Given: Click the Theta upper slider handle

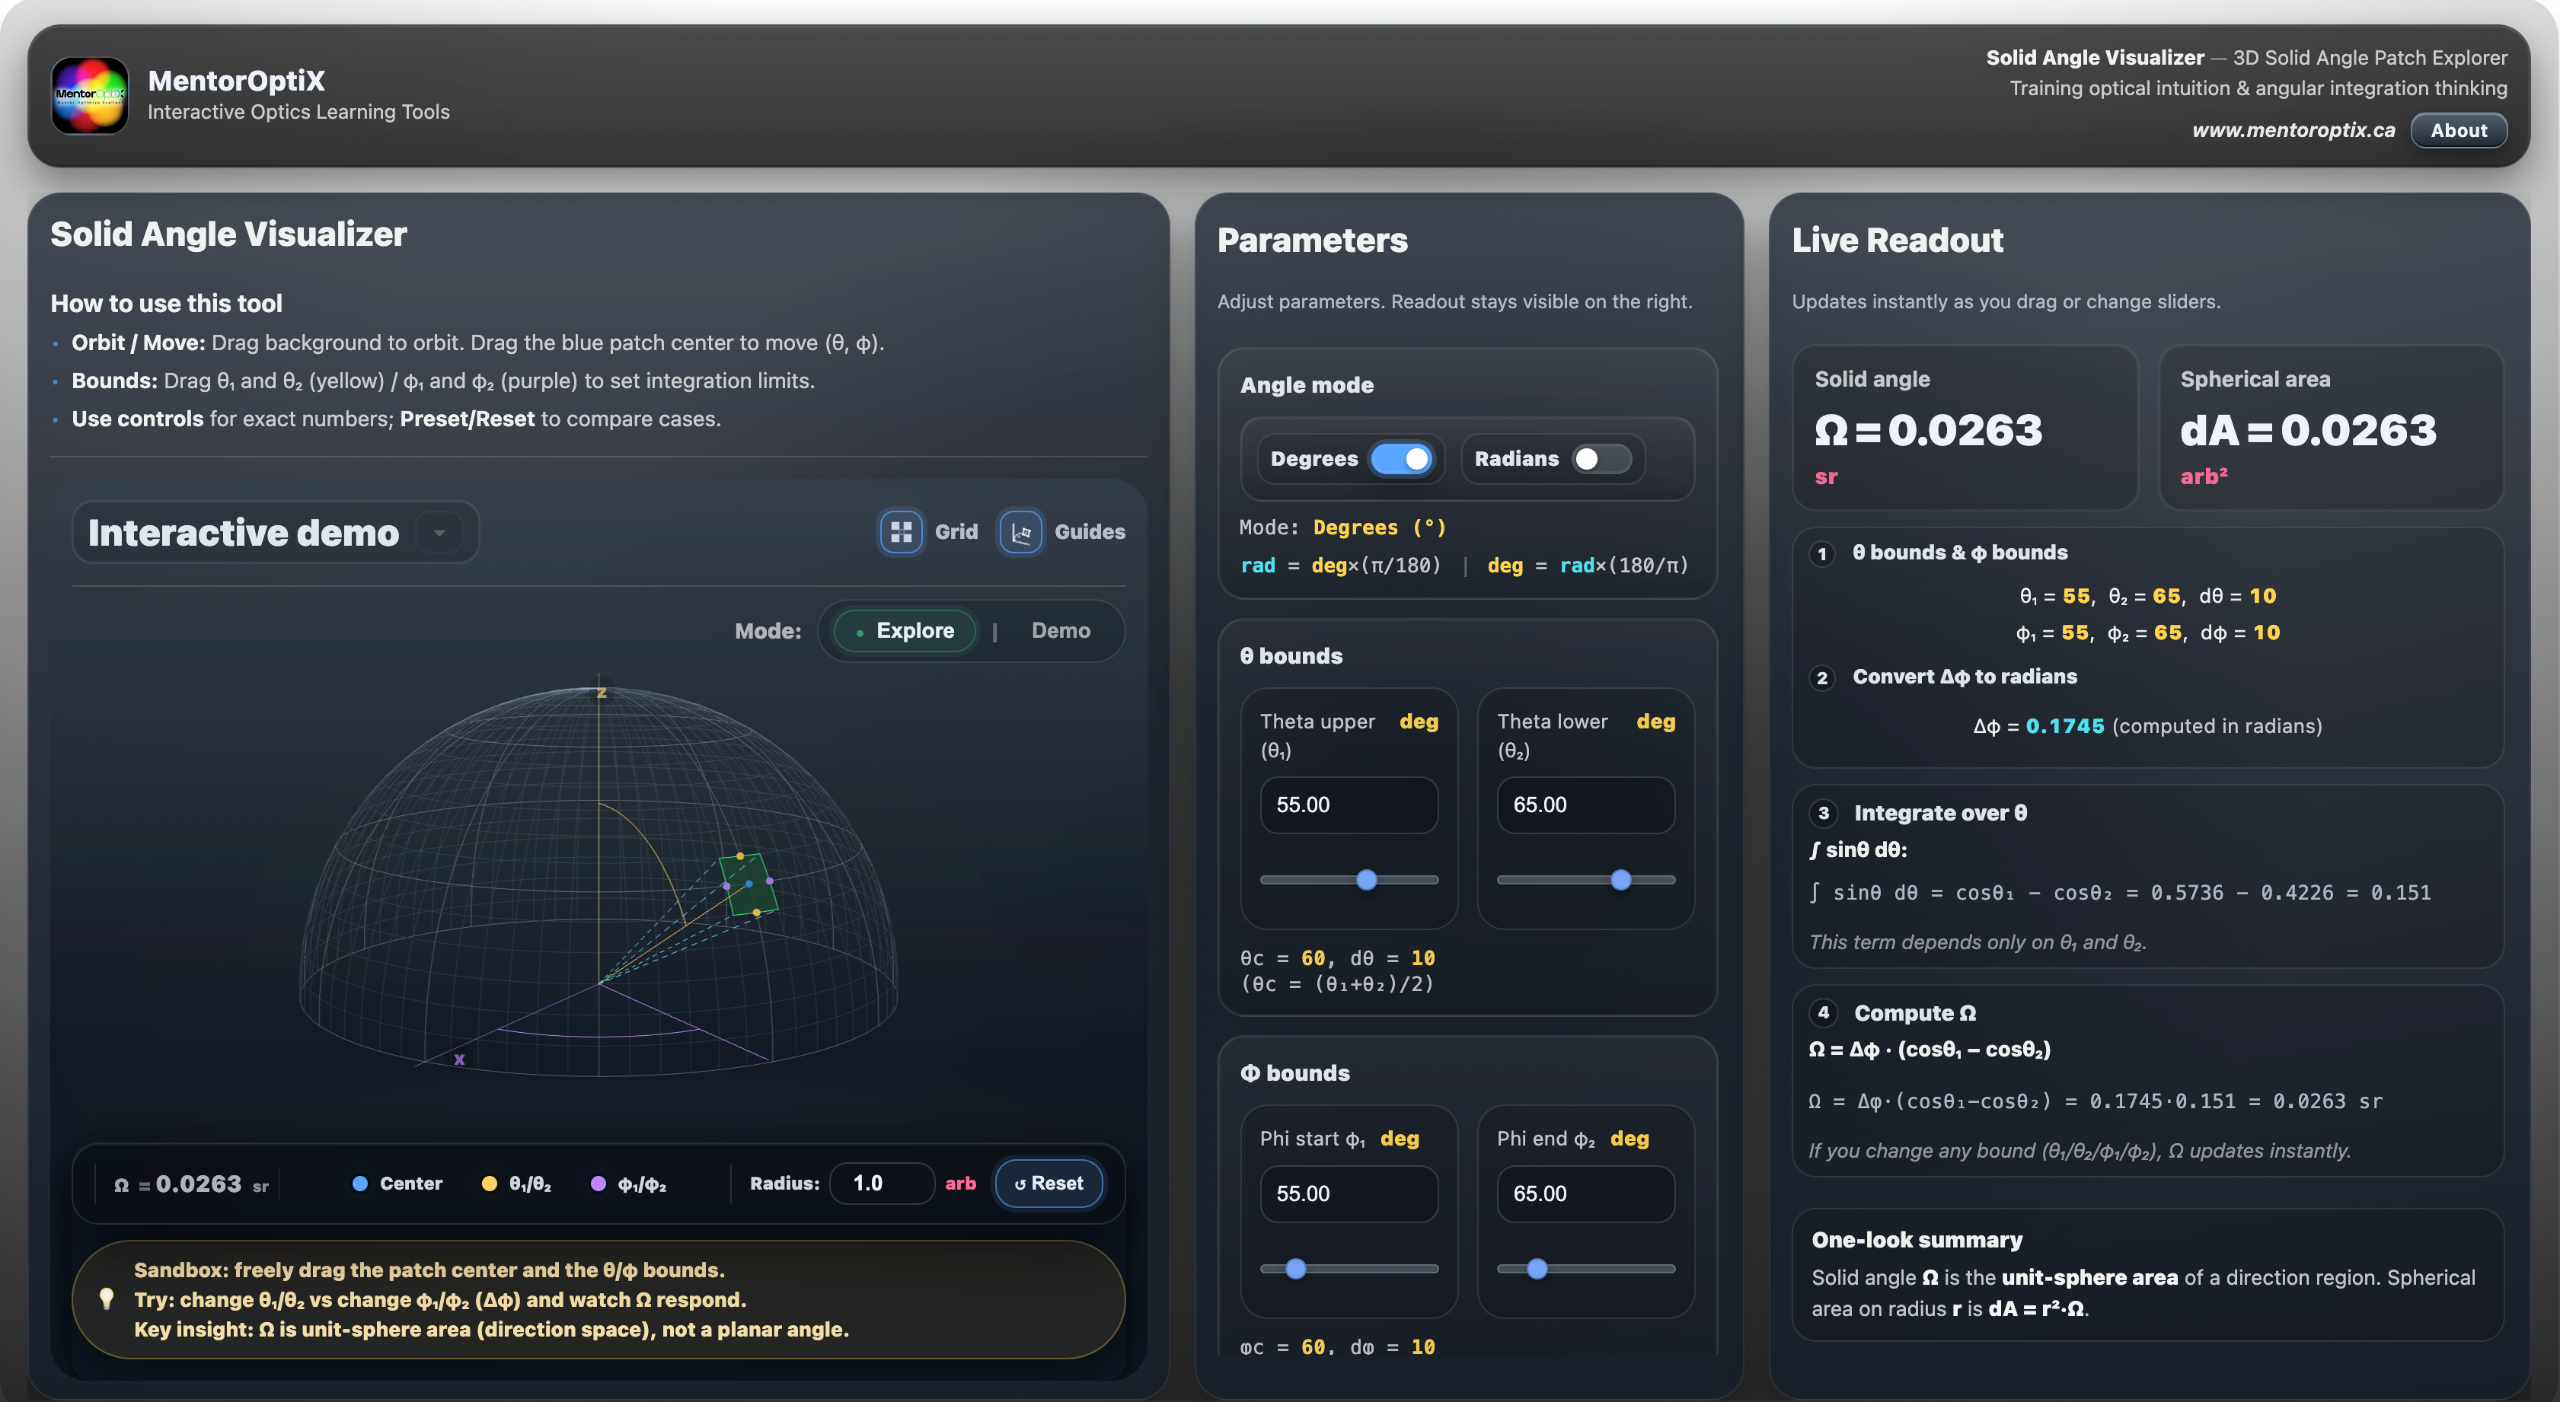Looking at the screenshot, I should pos(1367,880).
